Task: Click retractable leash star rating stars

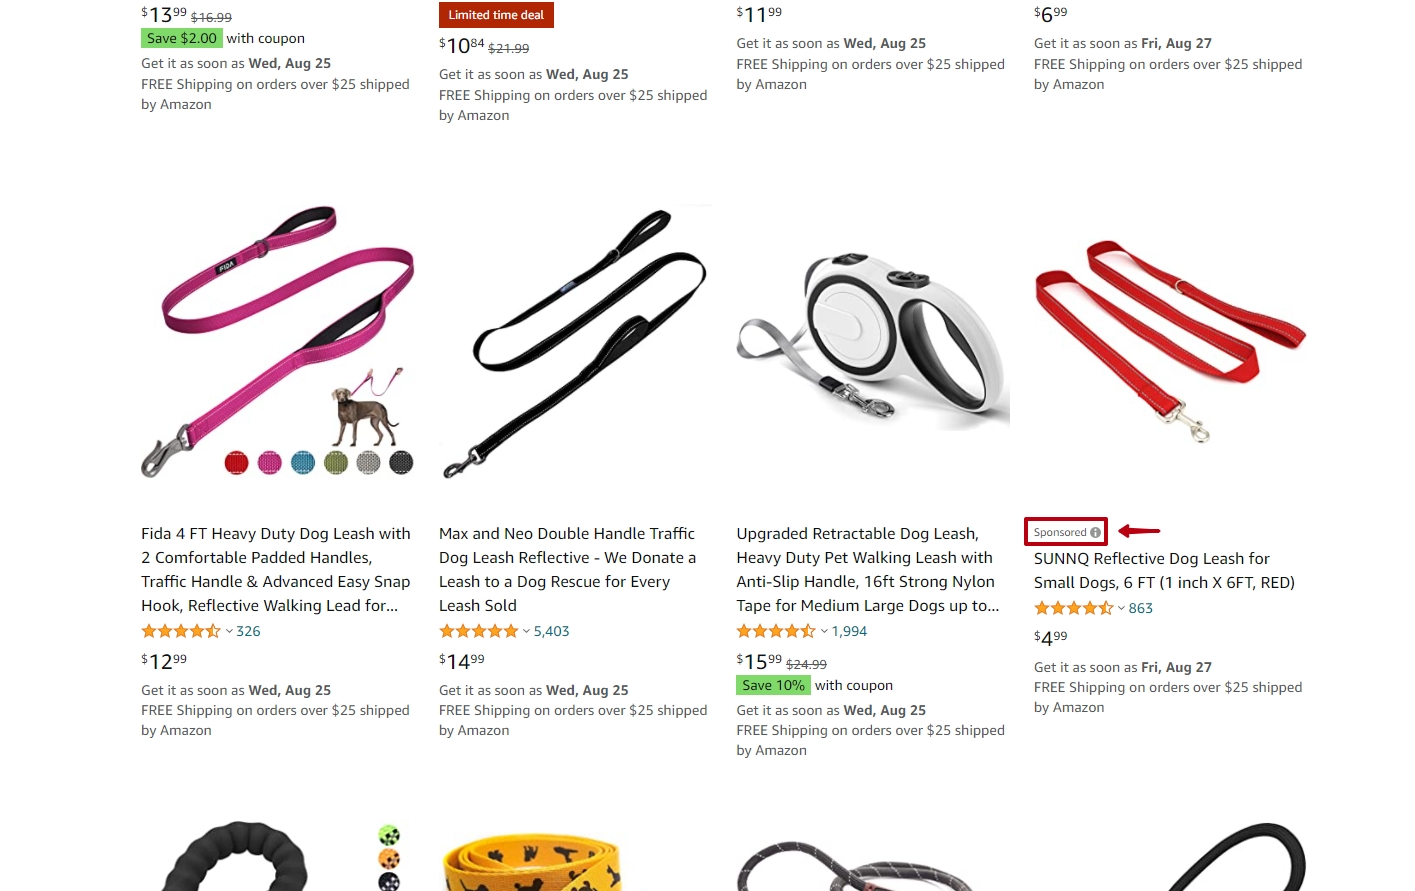Action: pos(776,632)
